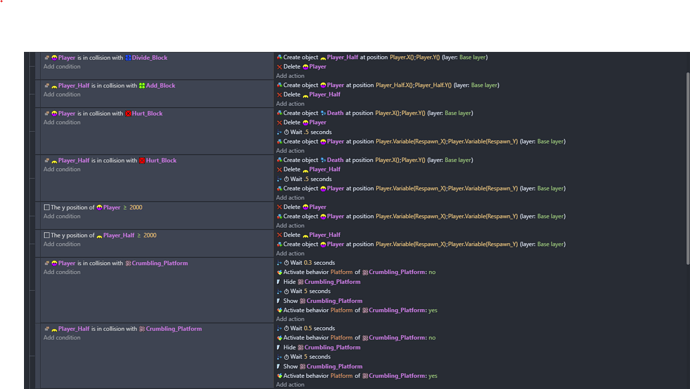
Task: Click Hurt_Block icon in Player collision condition
Action: click(128, 114)
